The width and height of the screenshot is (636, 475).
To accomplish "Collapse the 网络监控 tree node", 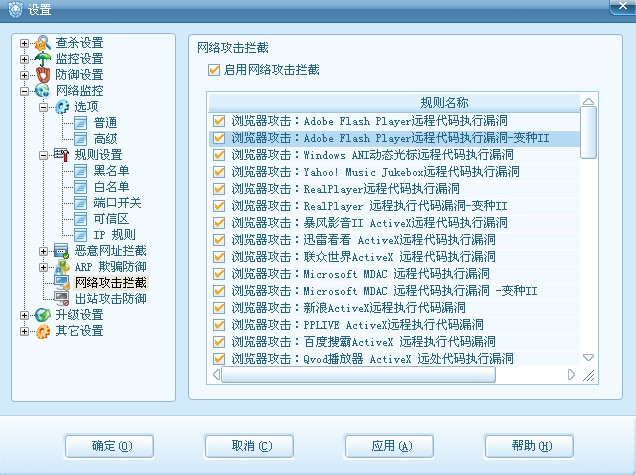I will (24, 91).
